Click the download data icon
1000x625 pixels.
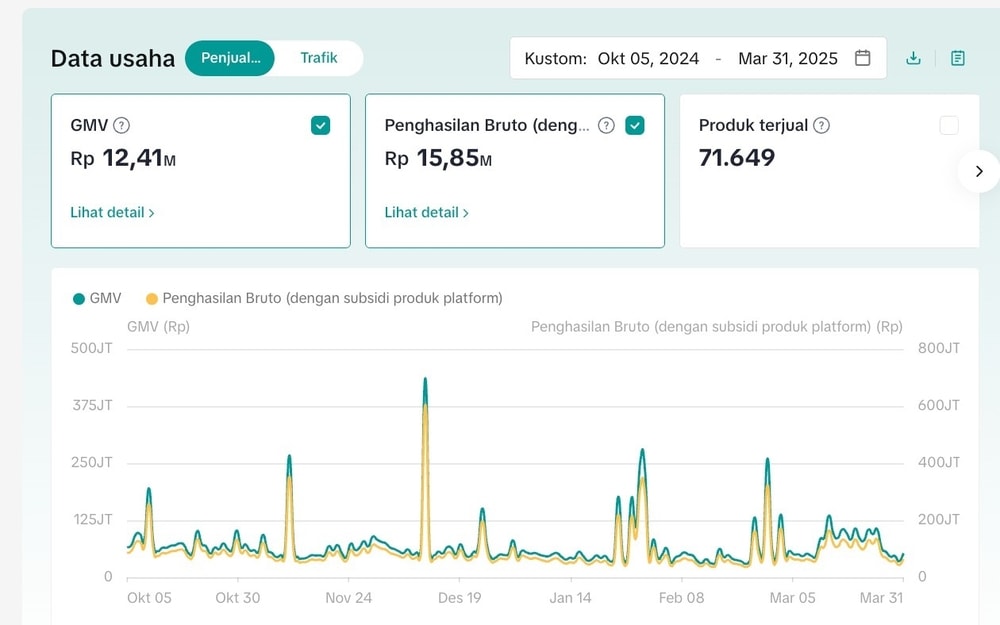pos(913,58)
